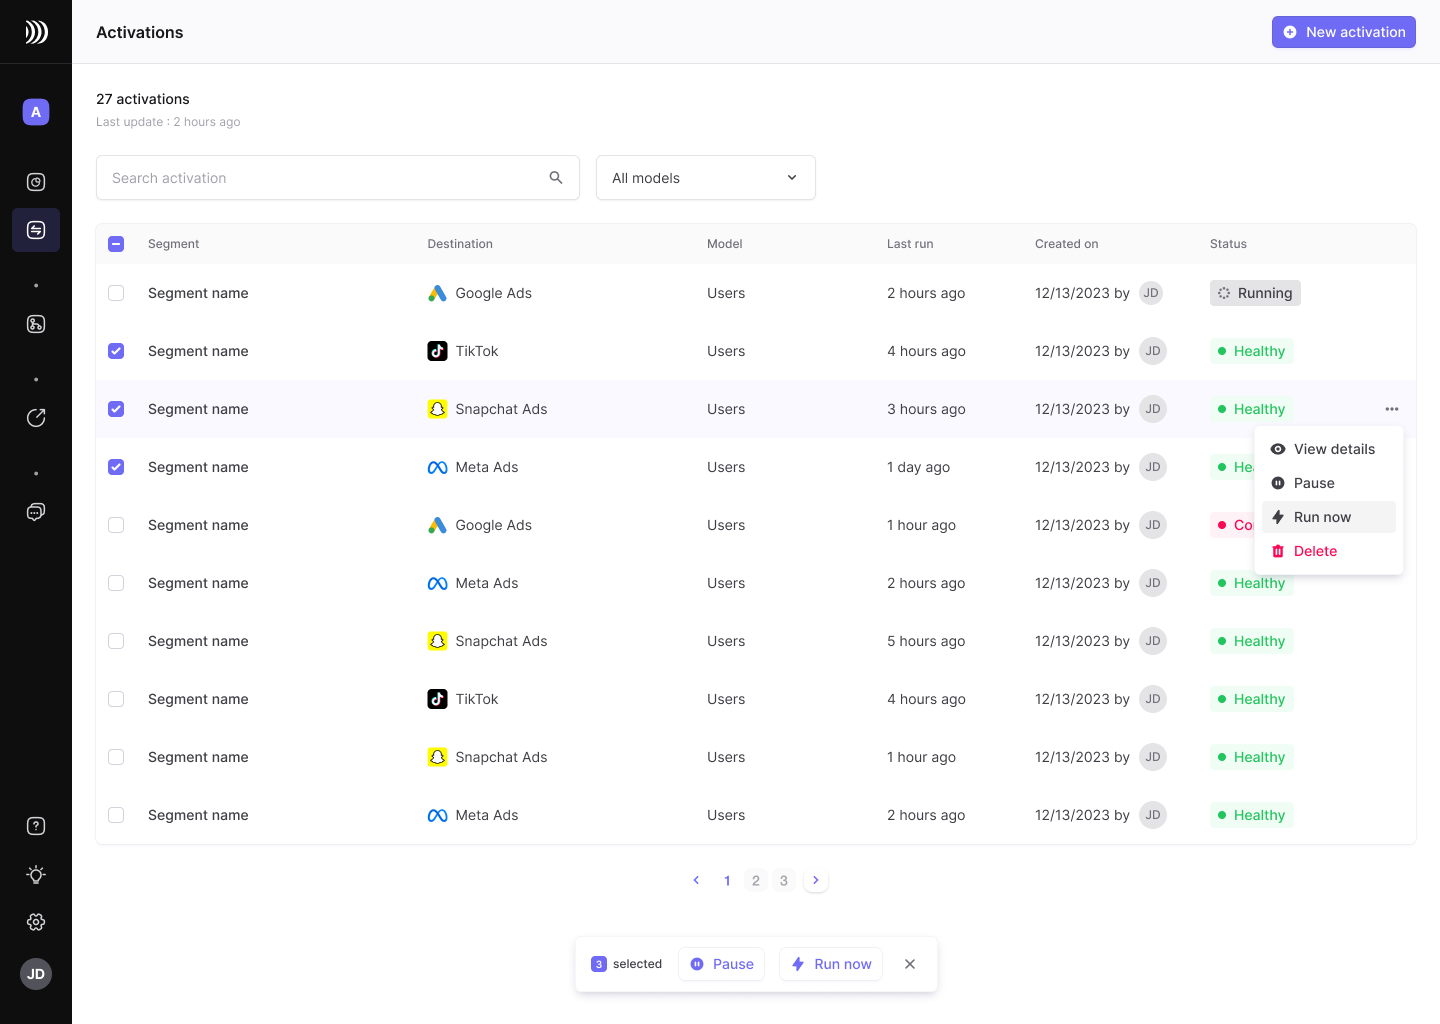Uncheck the TikTok row checkbox
Image resolution: width=1440 pixels, height=1024 pixels.
click(116, 351)
